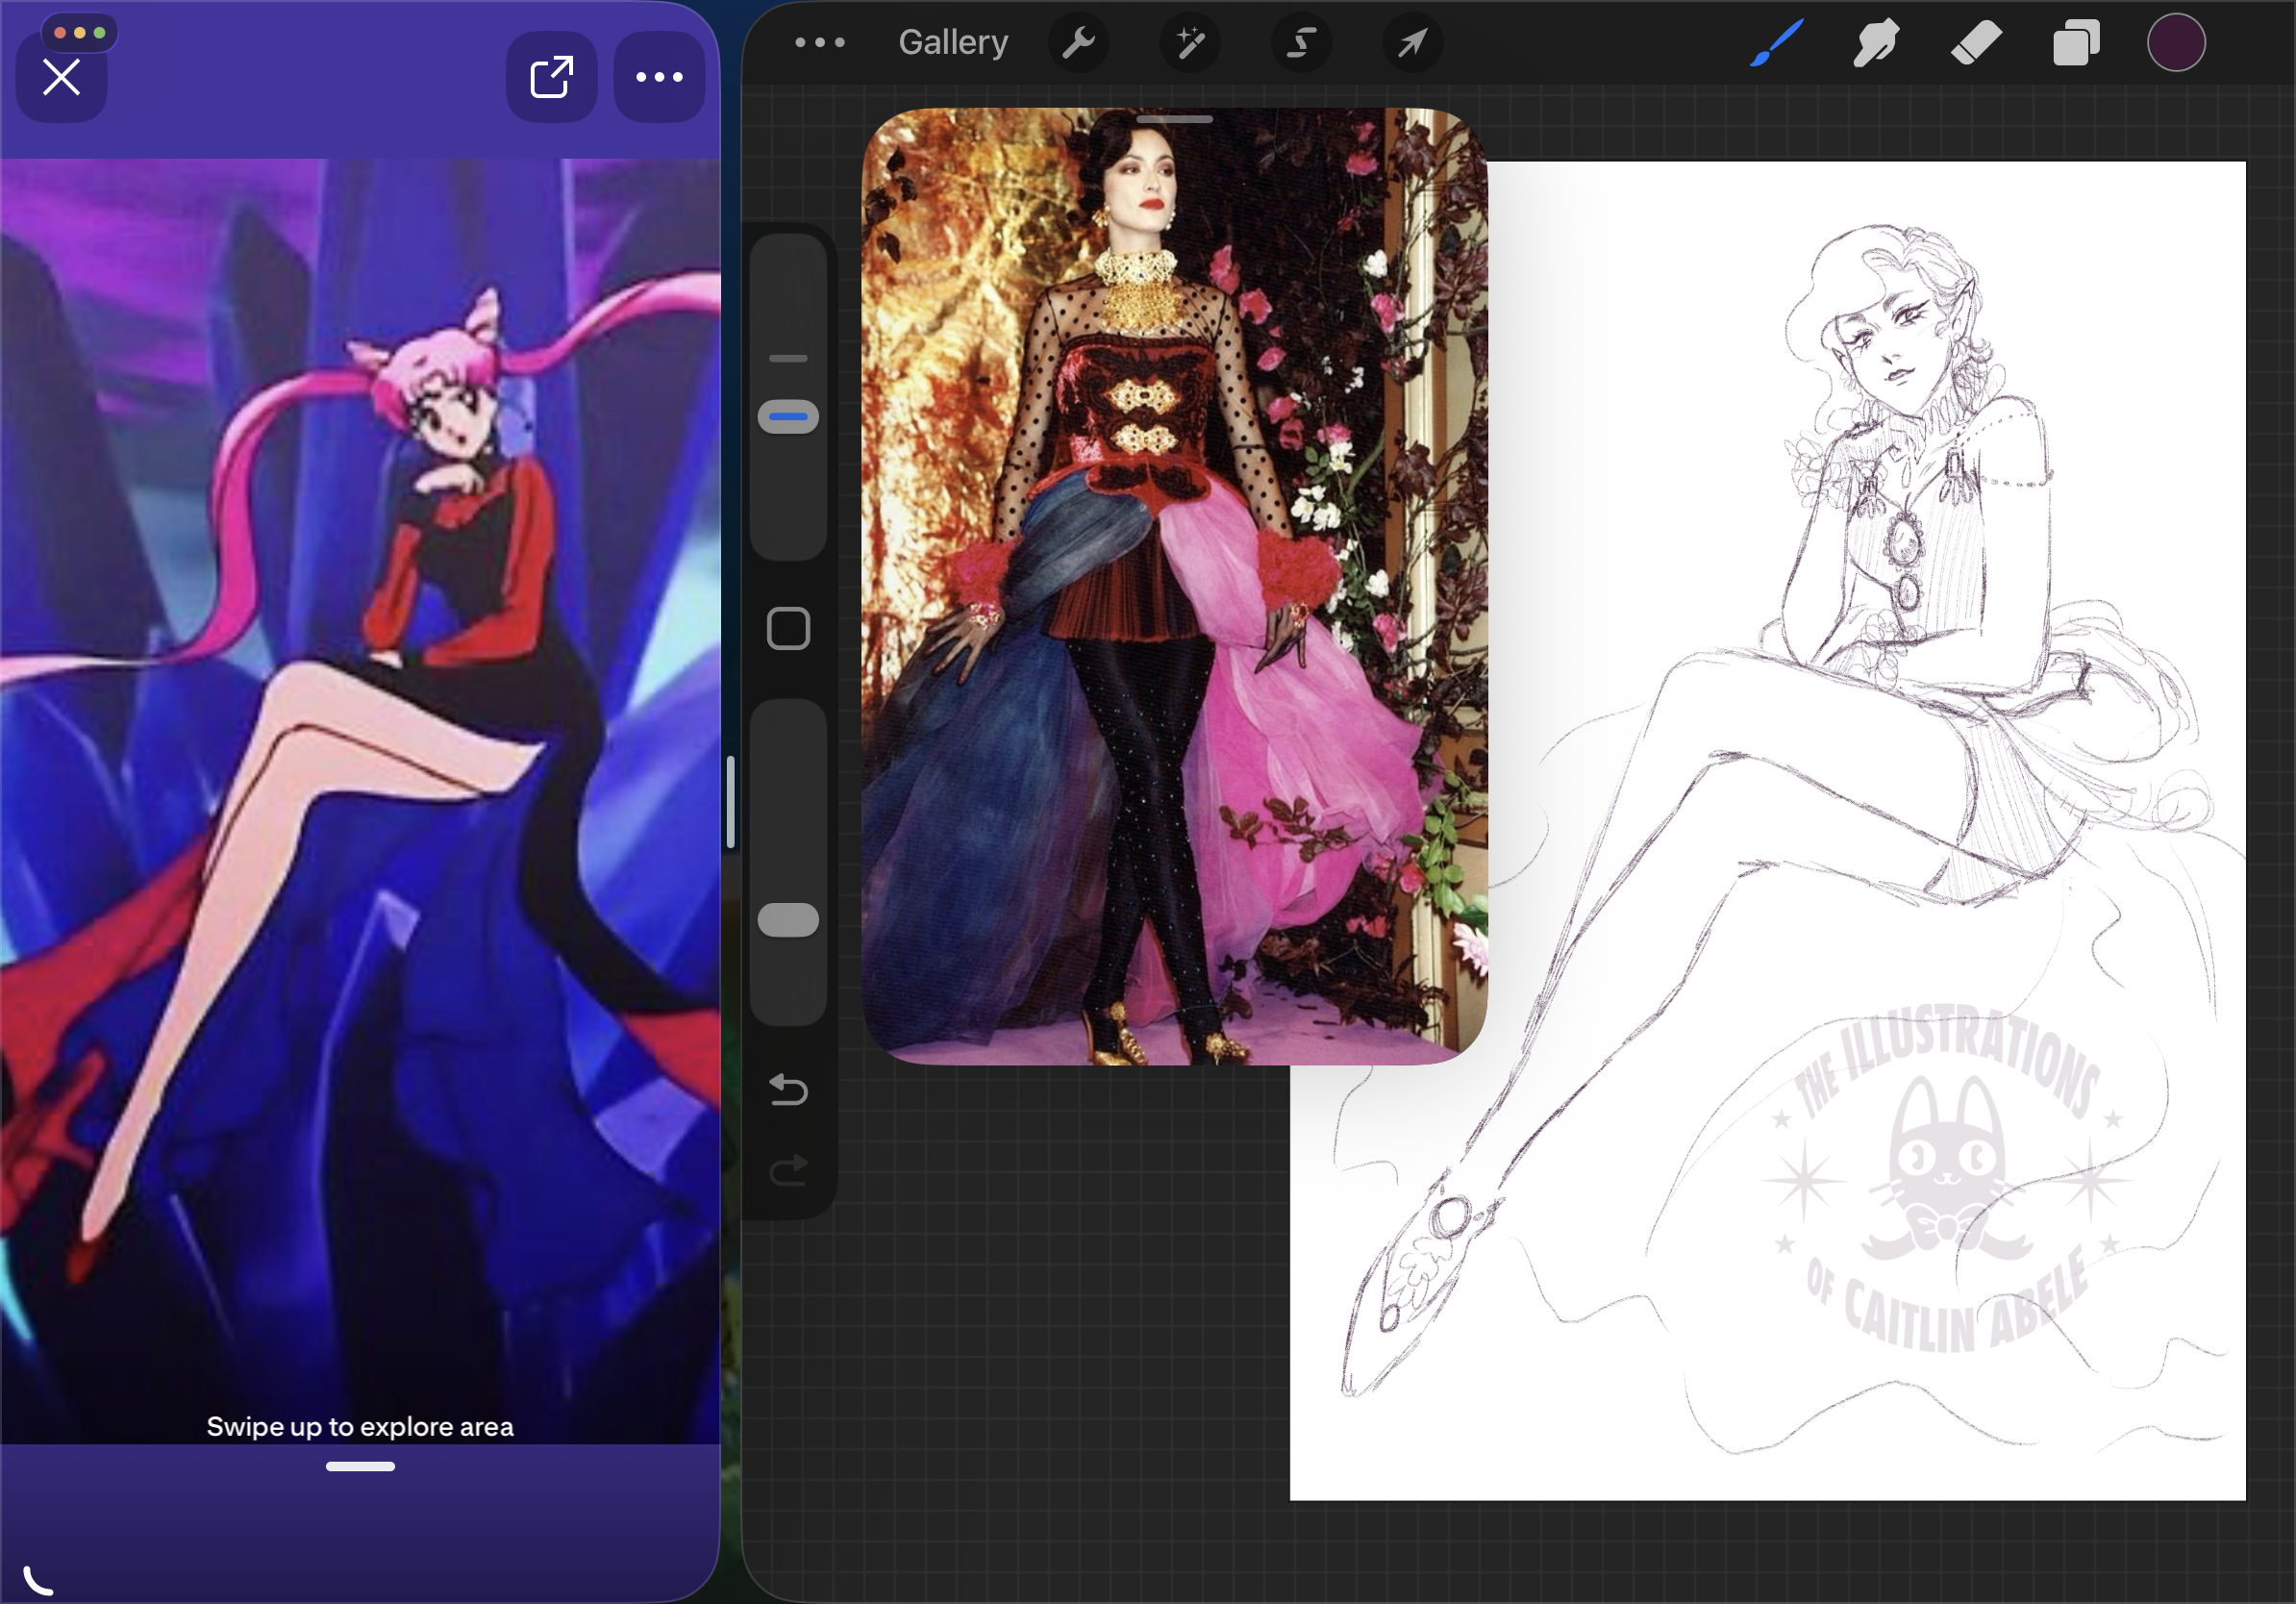Click the left app's window control dots

click(80, 33)
